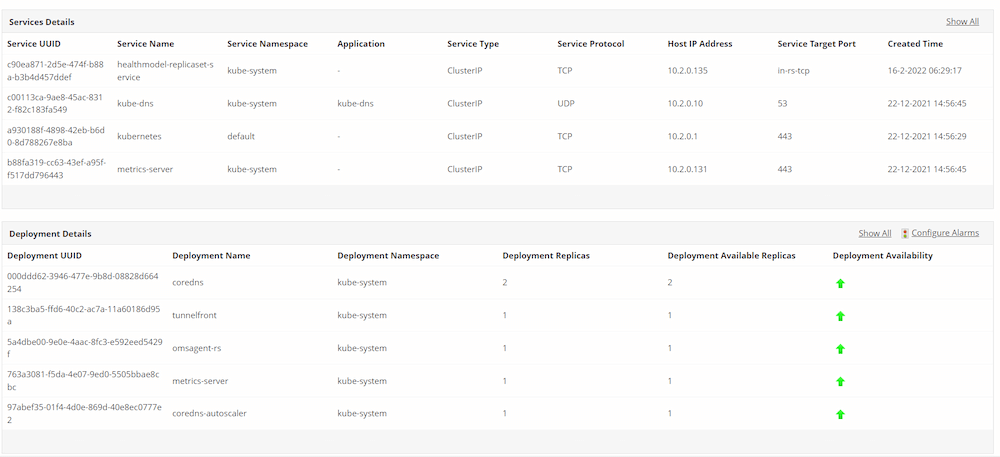This screenshot has width=1000, height=457.
Task: Open the Configure Alarms link
Action: point(945,234)
